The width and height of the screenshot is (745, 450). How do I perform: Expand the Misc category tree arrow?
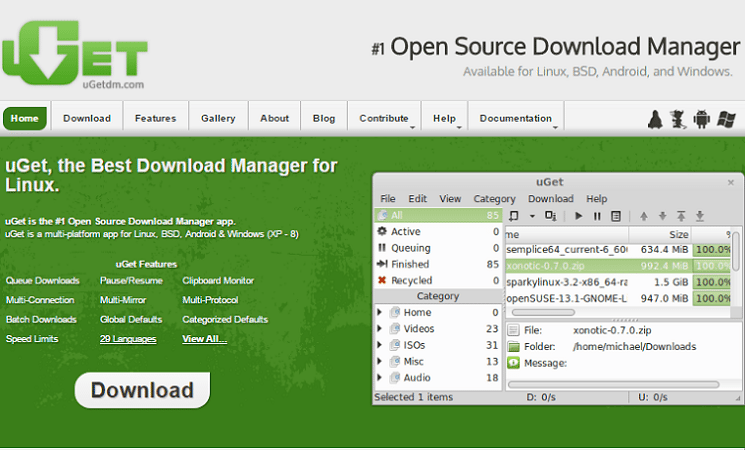tap(380, 361)
